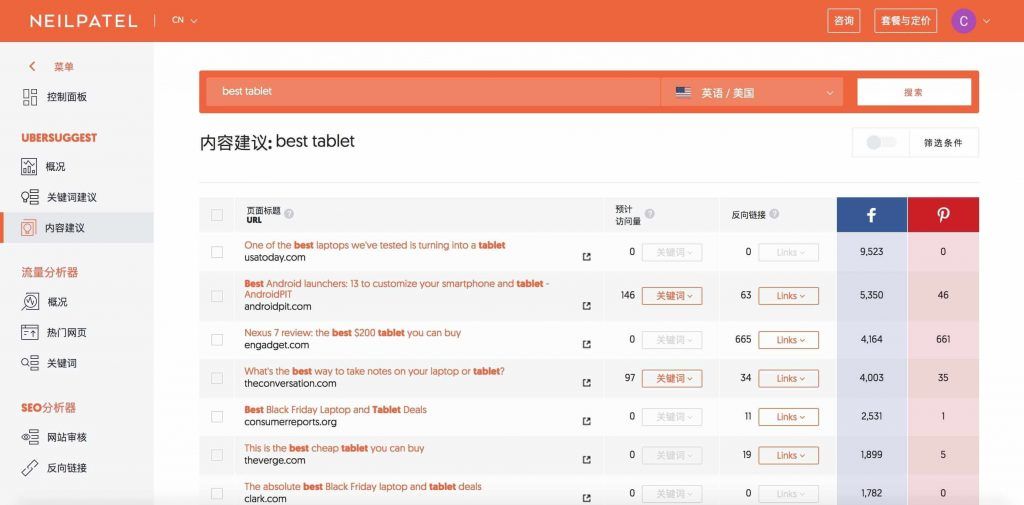
Task: Expand the account menu chevron
Action: (x=986, y=21)
